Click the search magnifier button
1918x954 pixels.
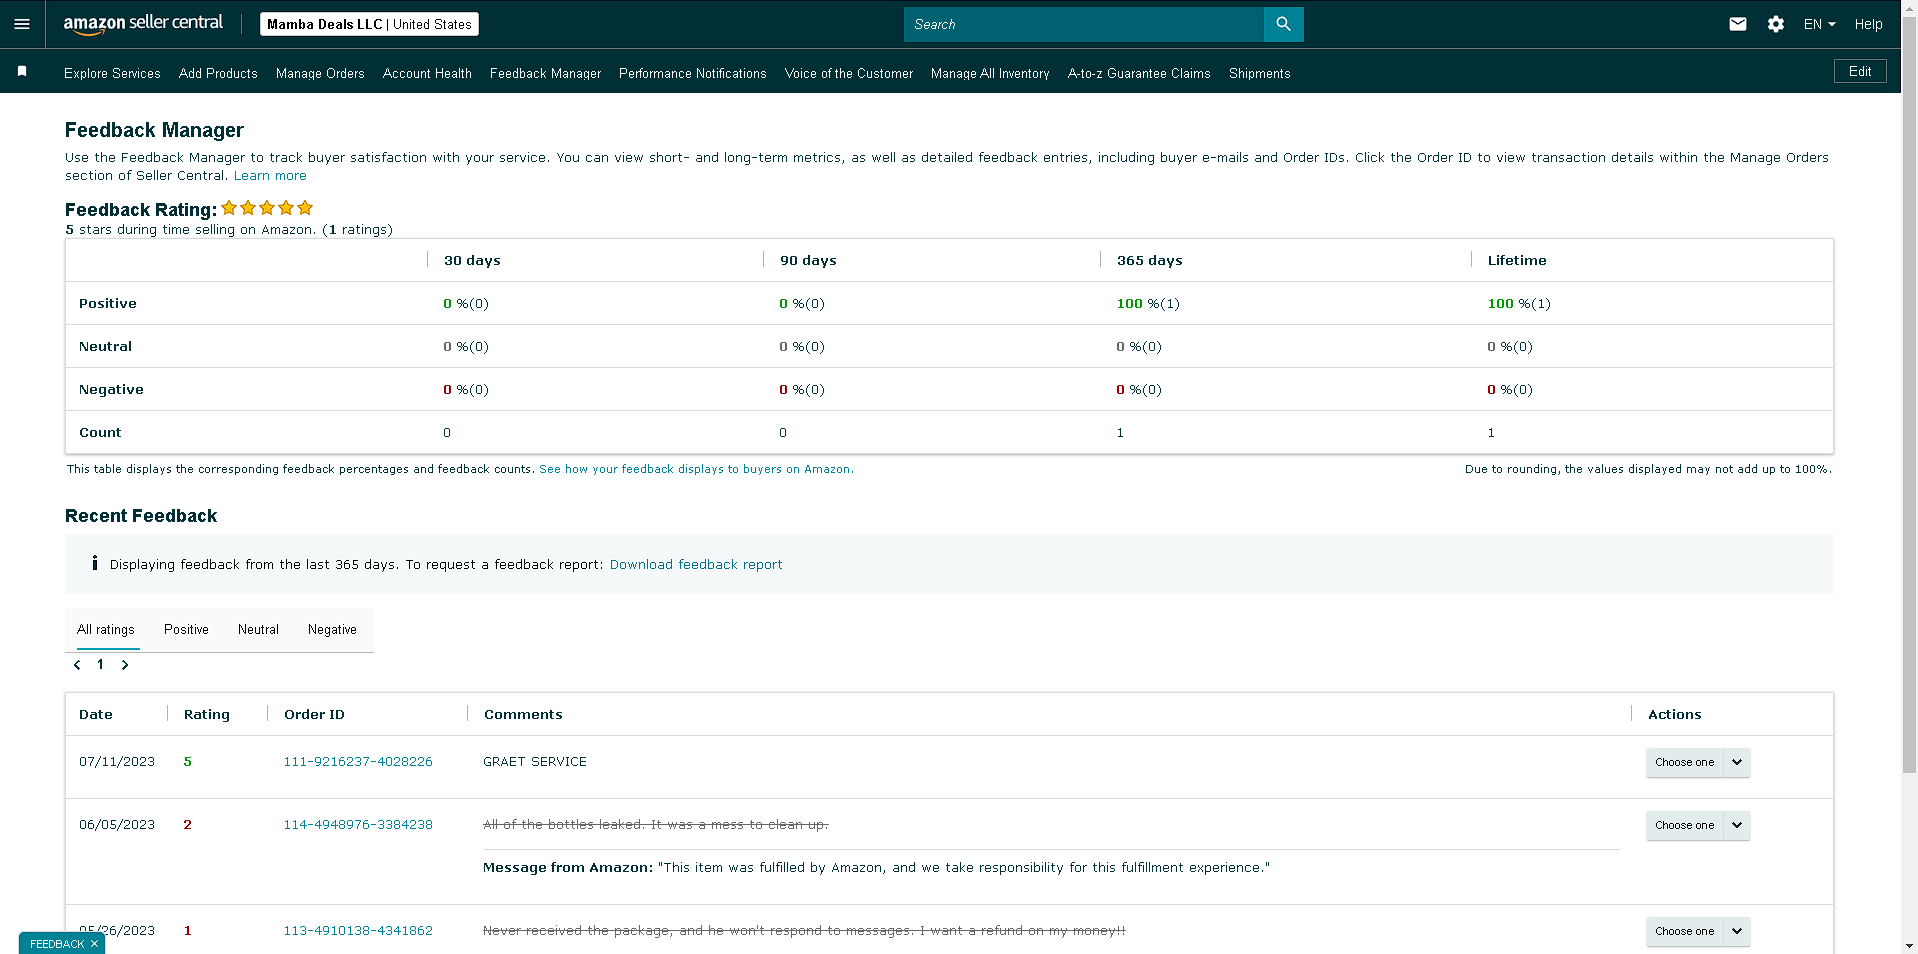click(1283, 24)
